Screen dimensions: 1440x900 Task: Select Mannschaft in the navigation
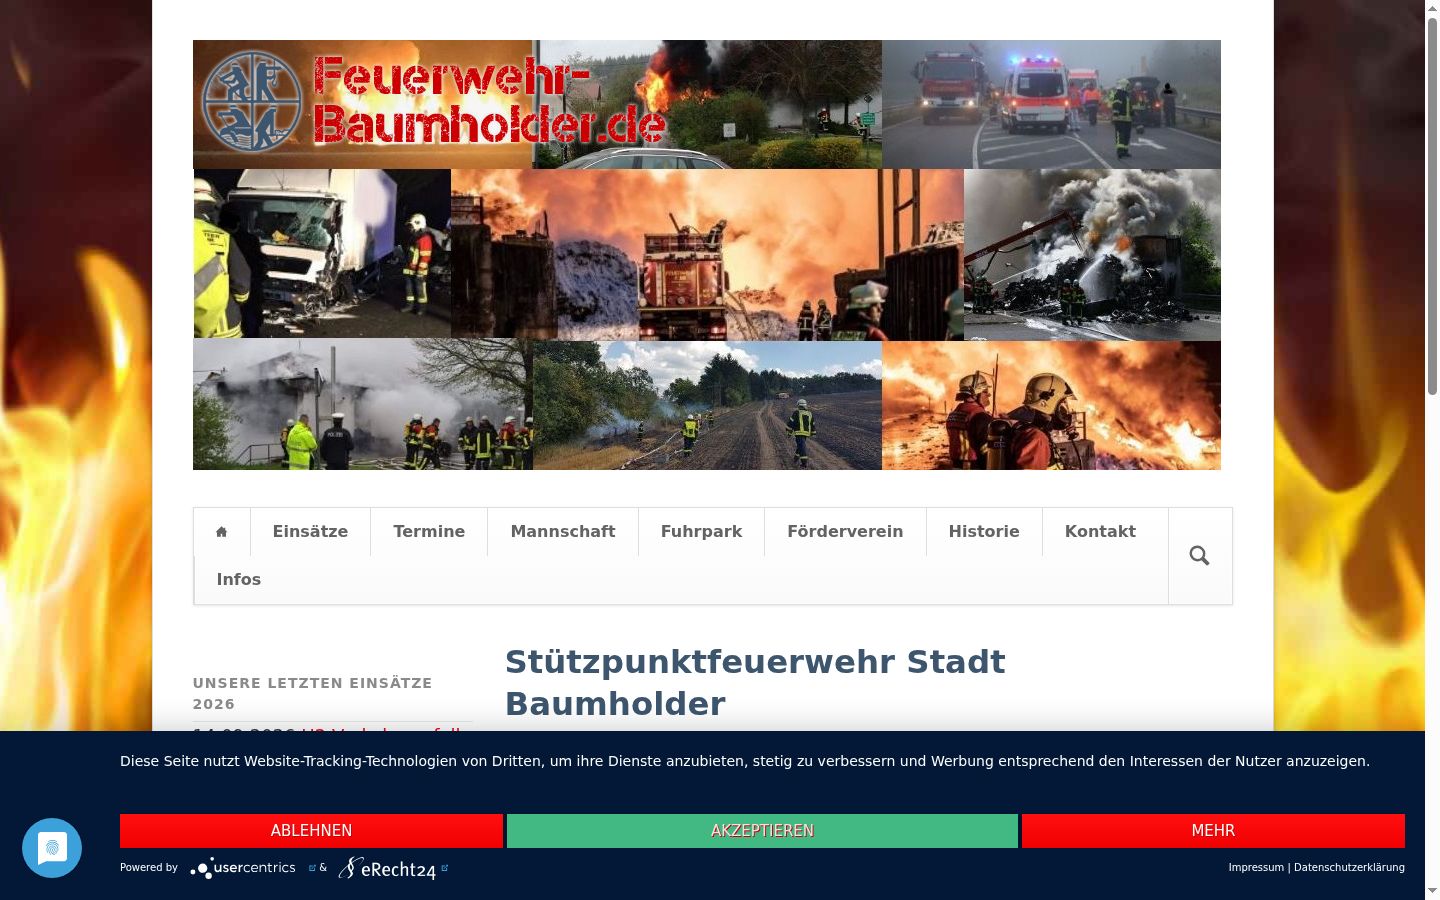[563, 532]
